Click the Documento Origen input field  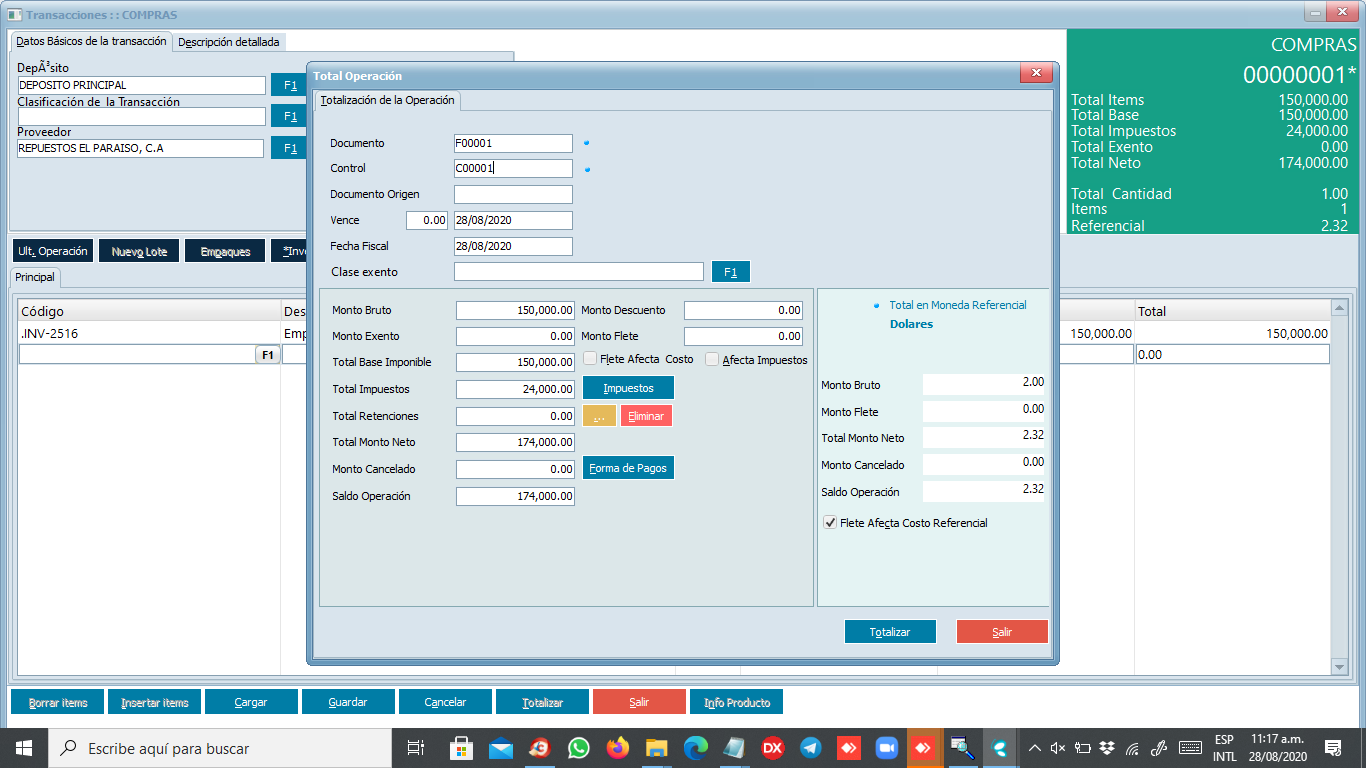[x=513, y=194]
